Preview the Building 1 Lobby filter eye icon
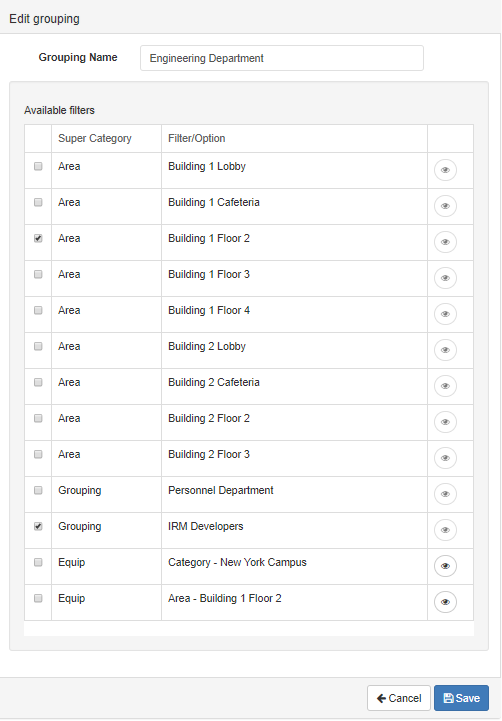502x721 pixels. [x=445, y=170]
